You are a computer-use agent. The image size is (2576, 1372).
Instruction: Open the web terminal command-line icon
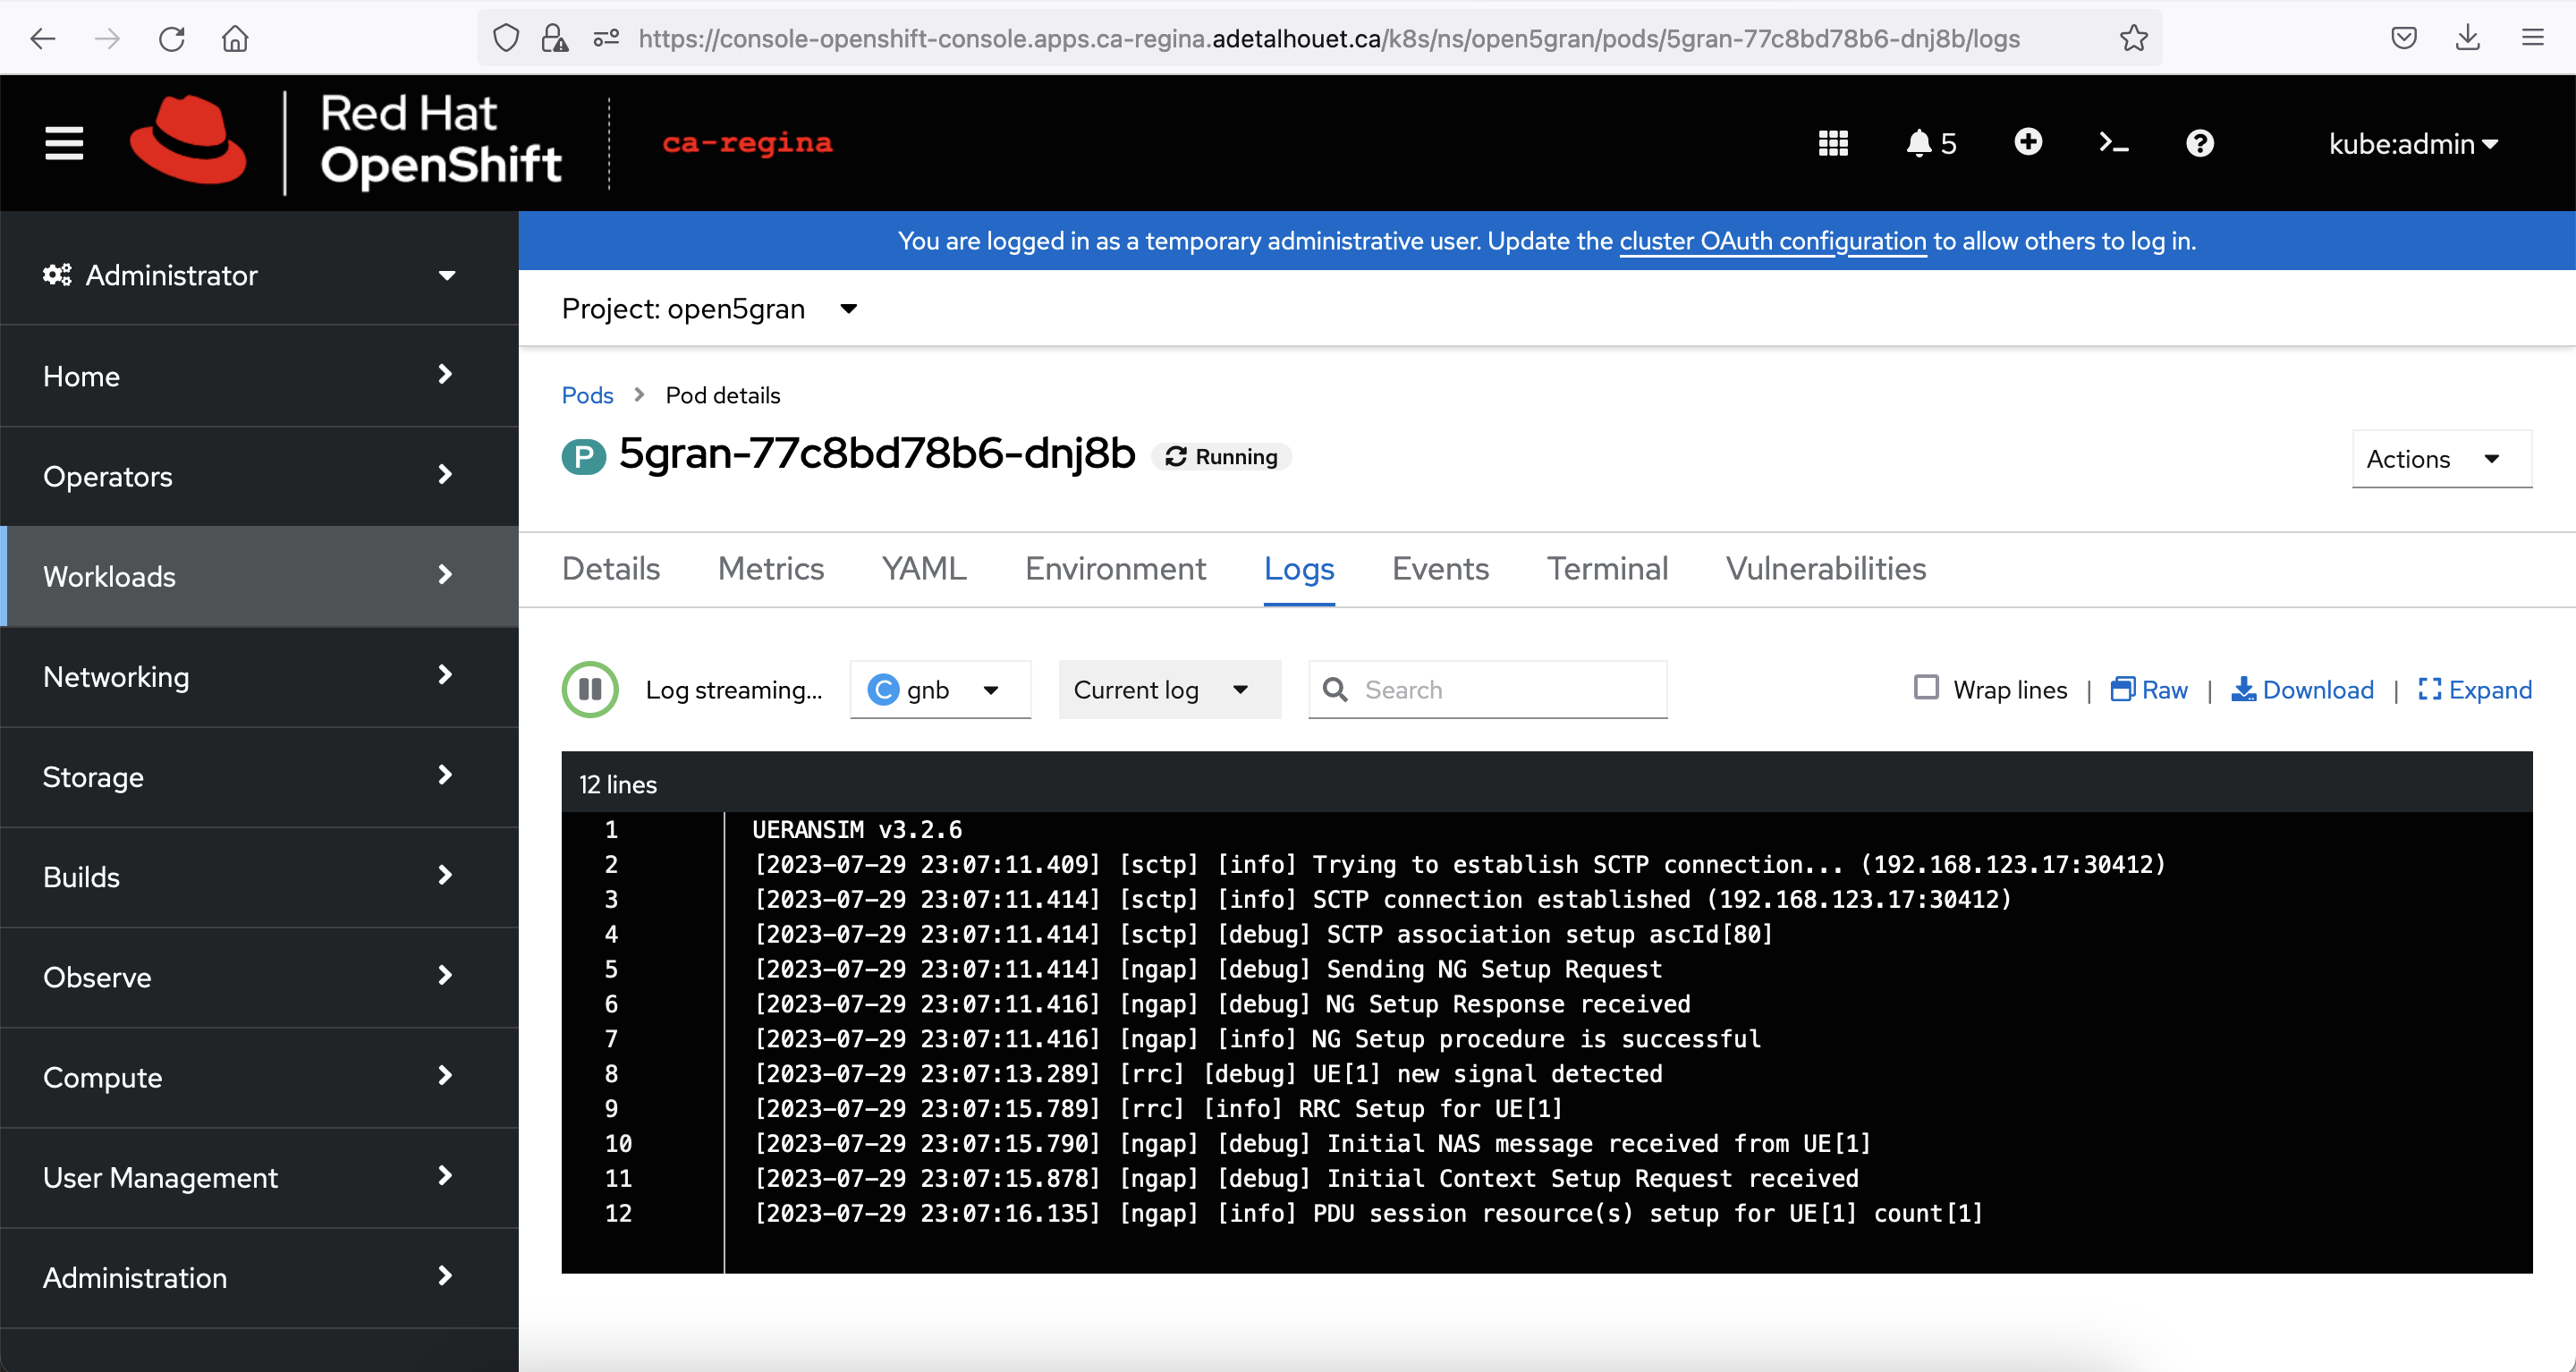click(2113, 143)
